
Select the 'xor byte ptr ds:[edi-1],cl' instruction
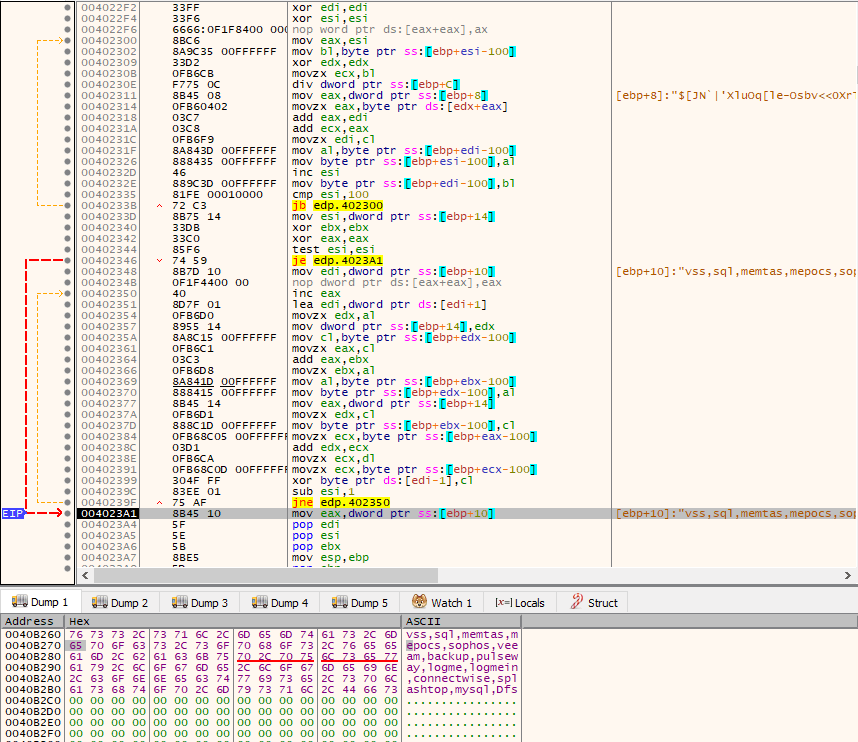(382, 480)
